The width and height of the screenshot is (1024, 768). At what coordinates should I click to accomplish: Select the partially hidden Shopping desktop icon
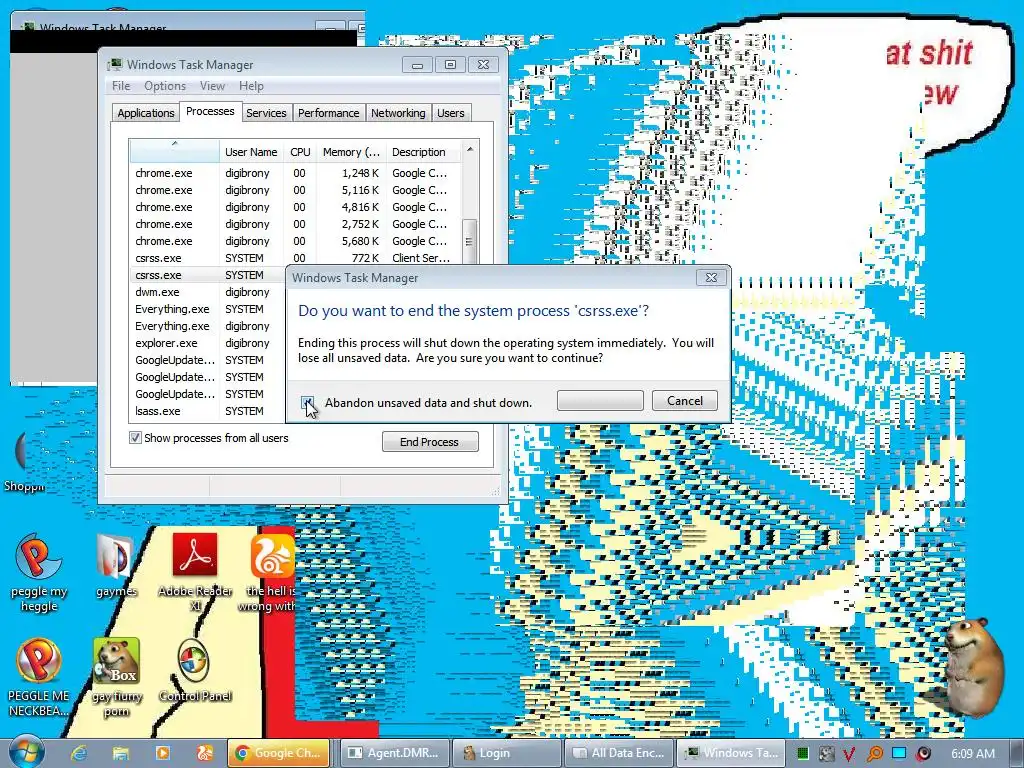(x=24, y=460)
